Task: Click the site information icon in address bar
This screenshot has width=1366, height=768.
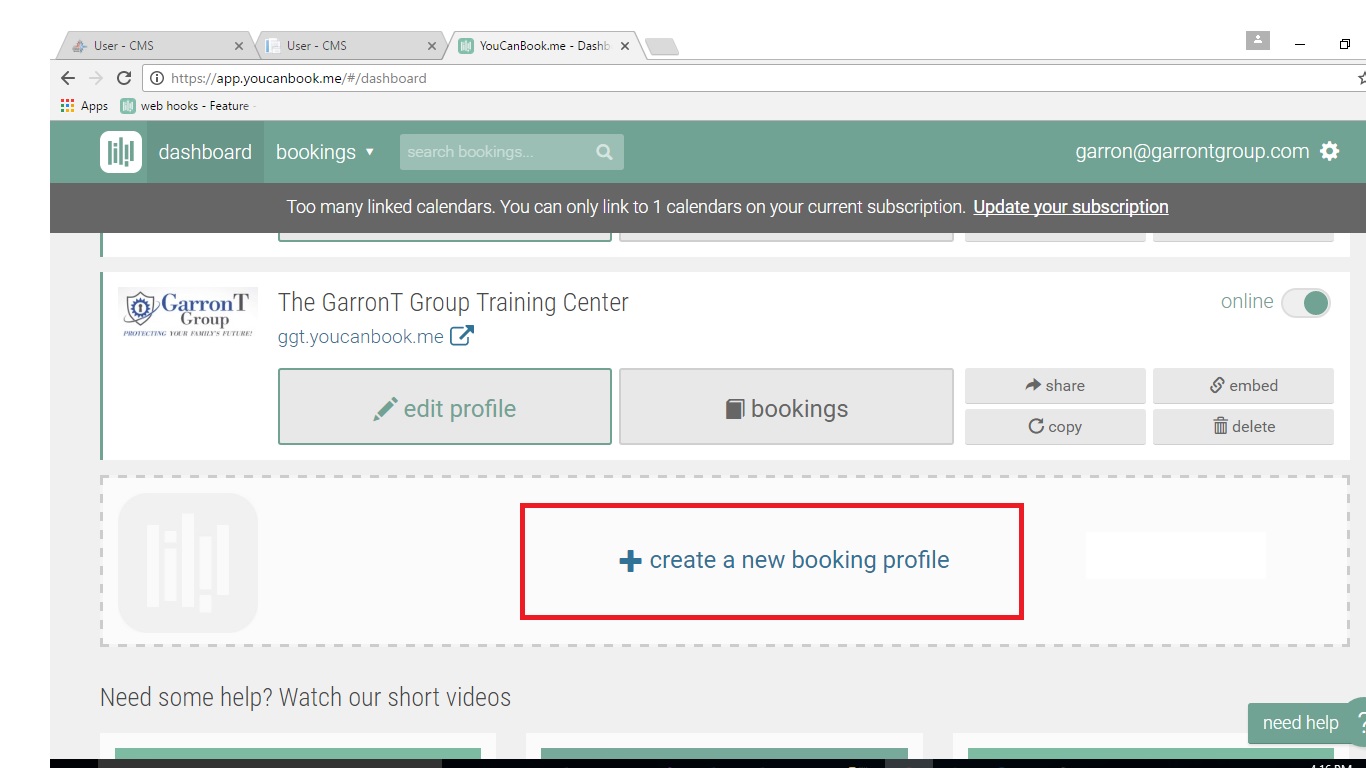Action: pos(156,78)
